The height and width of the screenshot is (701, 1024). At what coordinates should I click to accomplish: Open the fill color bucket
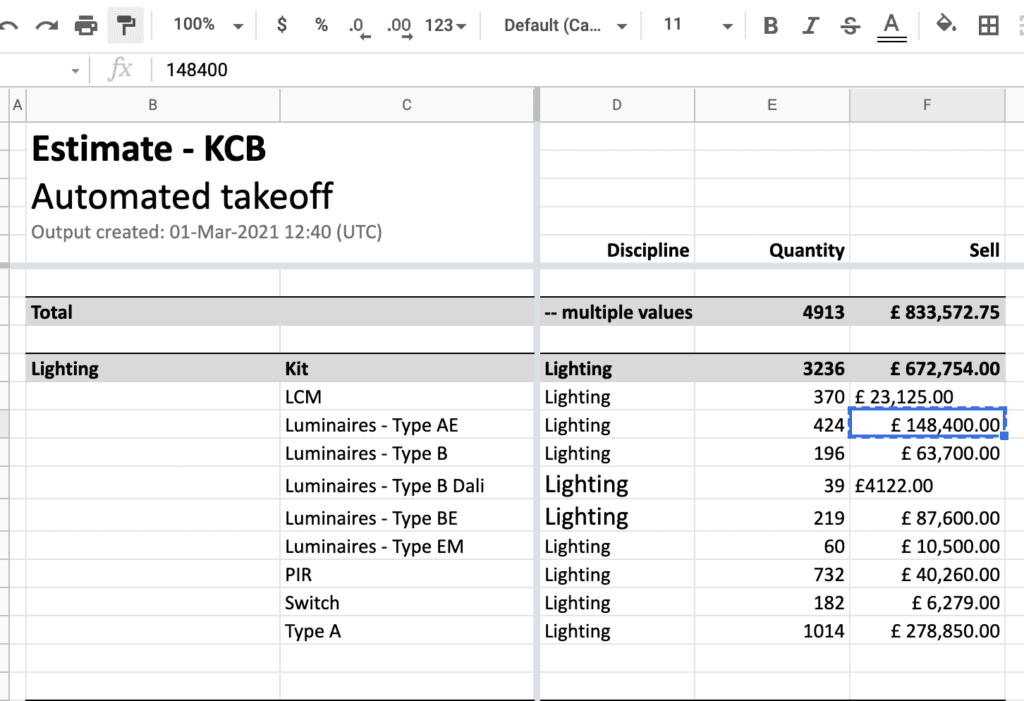[x=946, y=25]
